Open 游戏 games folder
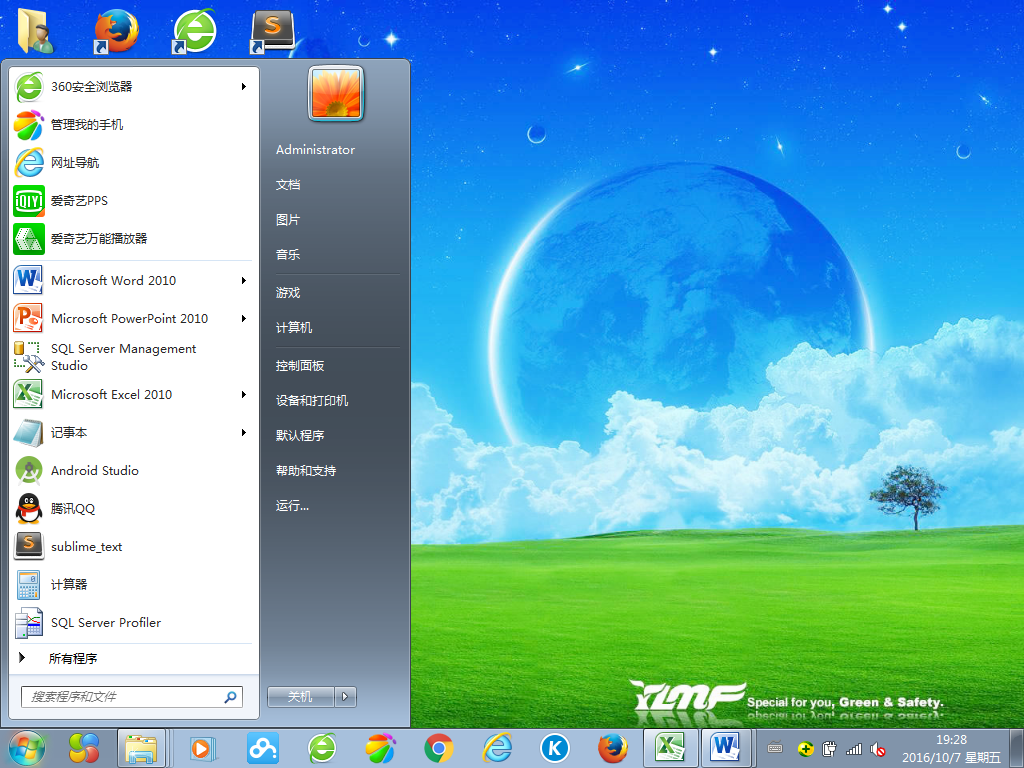 (x=288, y=293)
